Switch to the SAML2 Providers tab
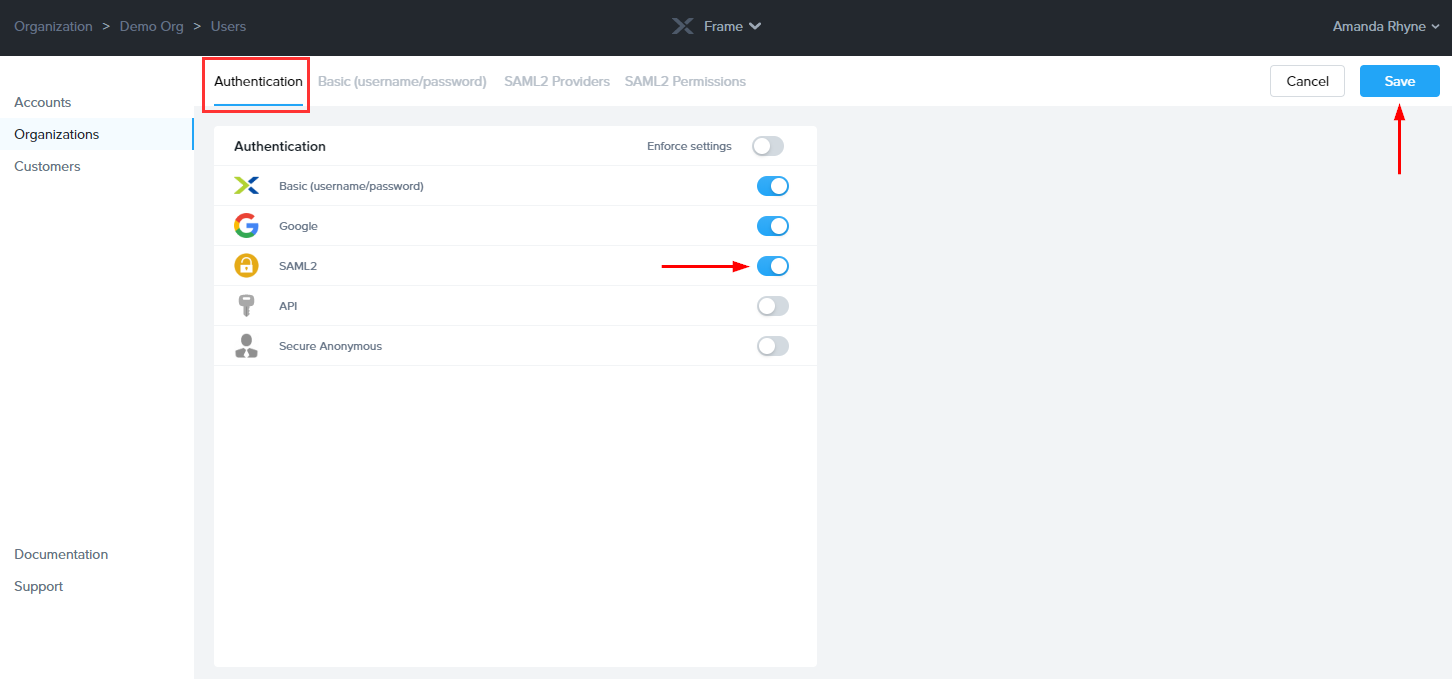Viewport: 1452px width, 679px height. coord(556,81)
